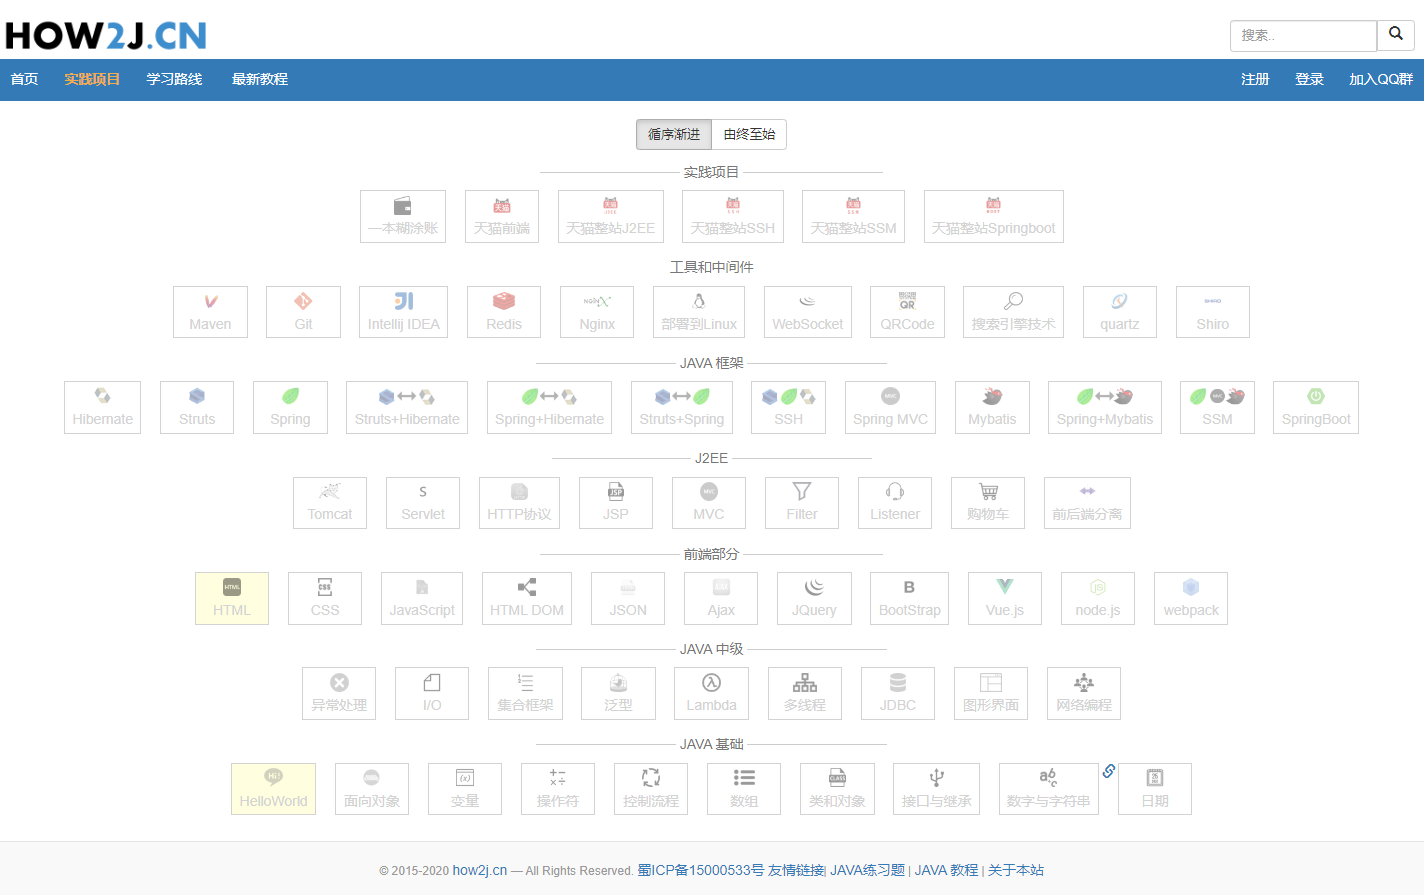This screenshot has height=895, width=1424.
Task: Open 学习路线 in the navigation bar
Action: pyautogui.click(x=174, y=79)
